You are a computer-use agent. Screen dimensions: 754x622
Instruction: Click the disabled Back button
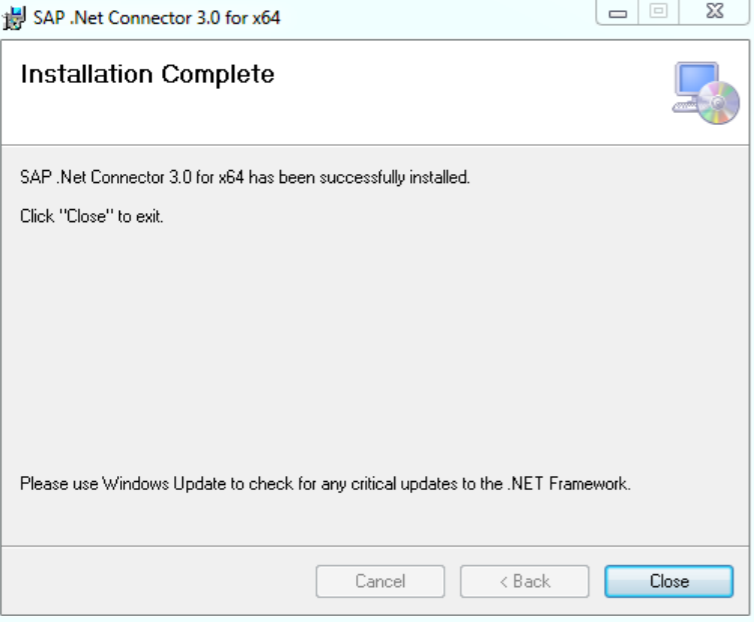(x=524, y=581)
